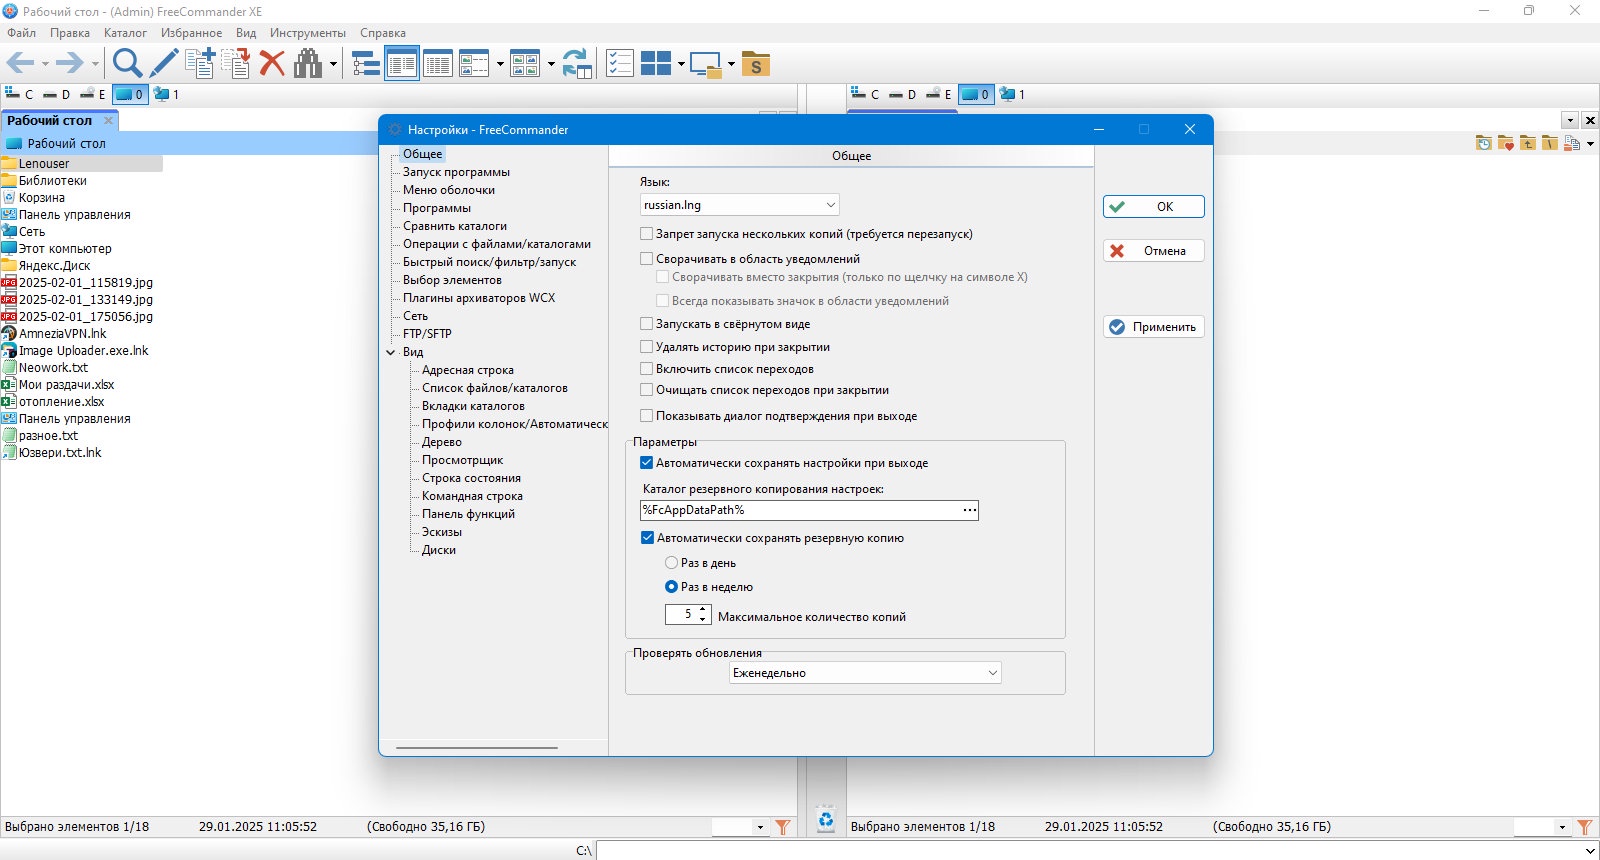Open the orange S favorite folder icon
1600x860 pixels.
(x=756, y=64)
